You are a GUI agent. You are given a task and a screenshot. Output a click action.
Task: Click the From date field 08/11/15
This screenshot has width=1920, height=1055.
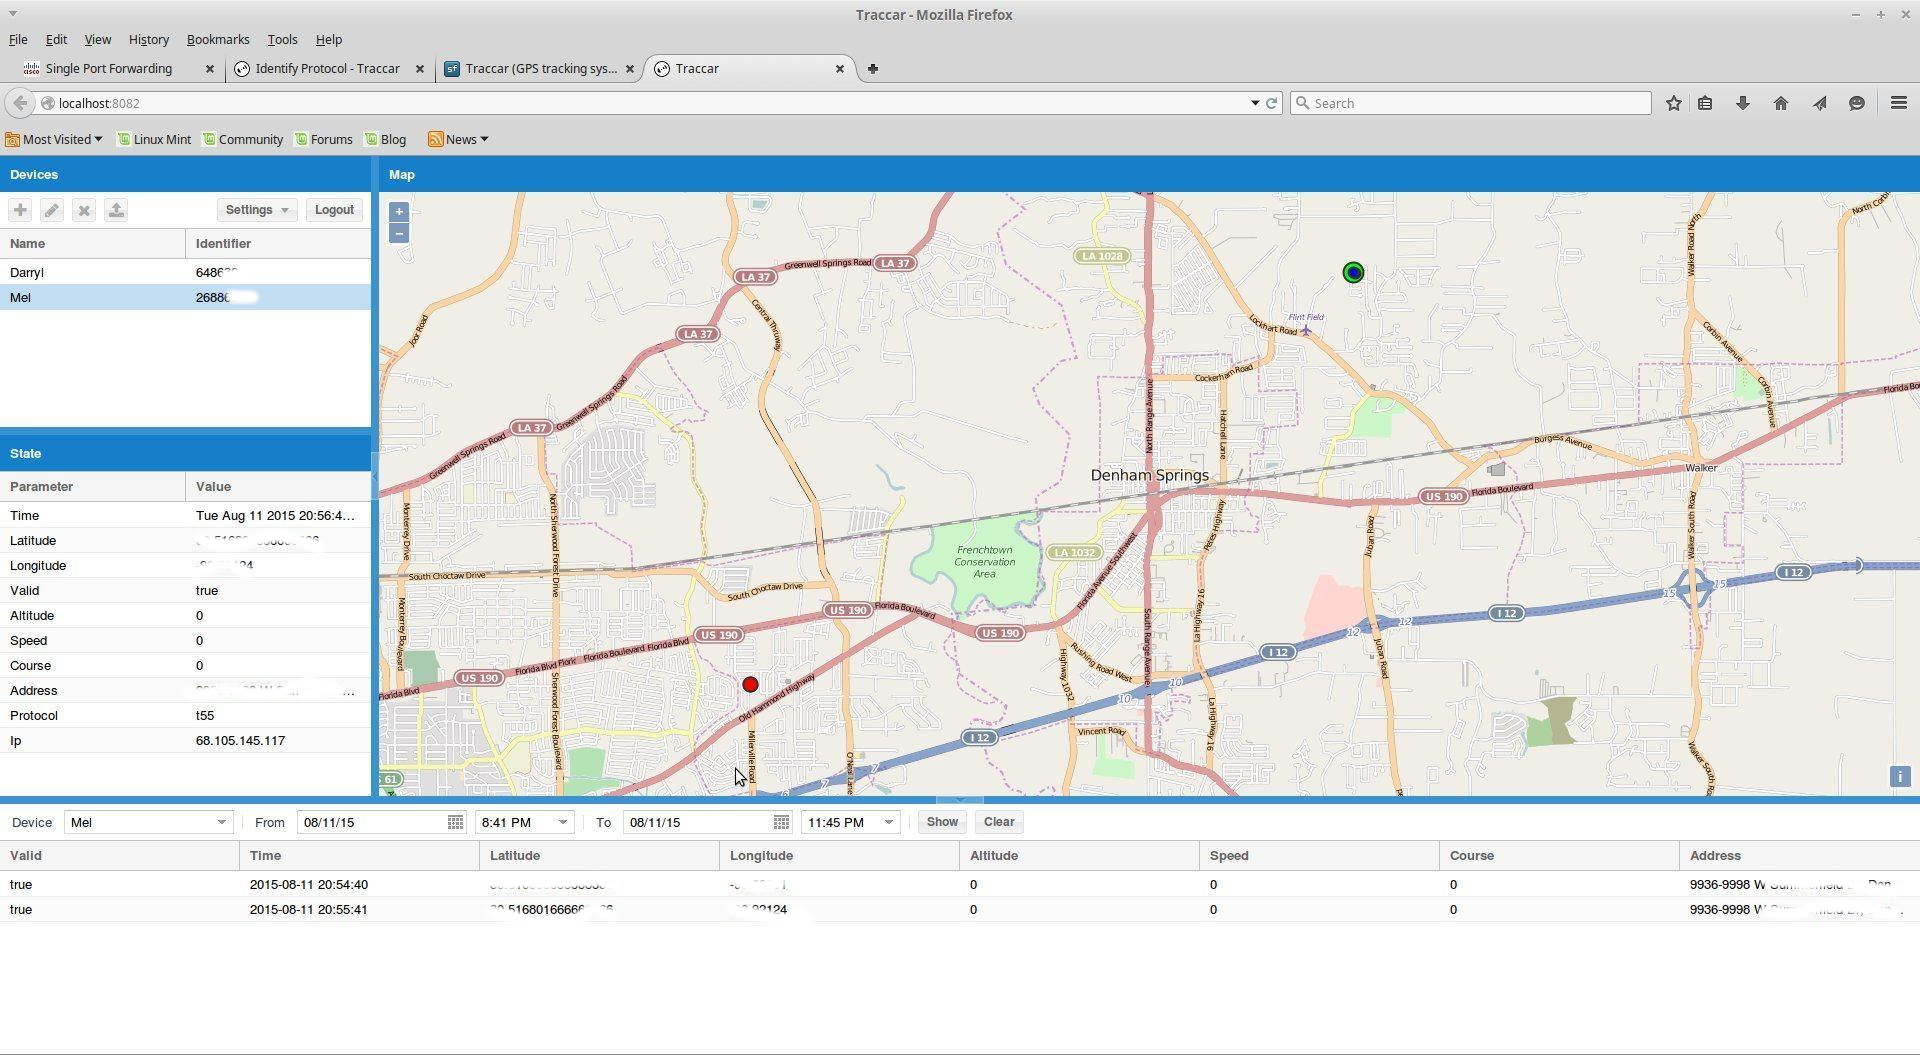(x=372, y=822)
